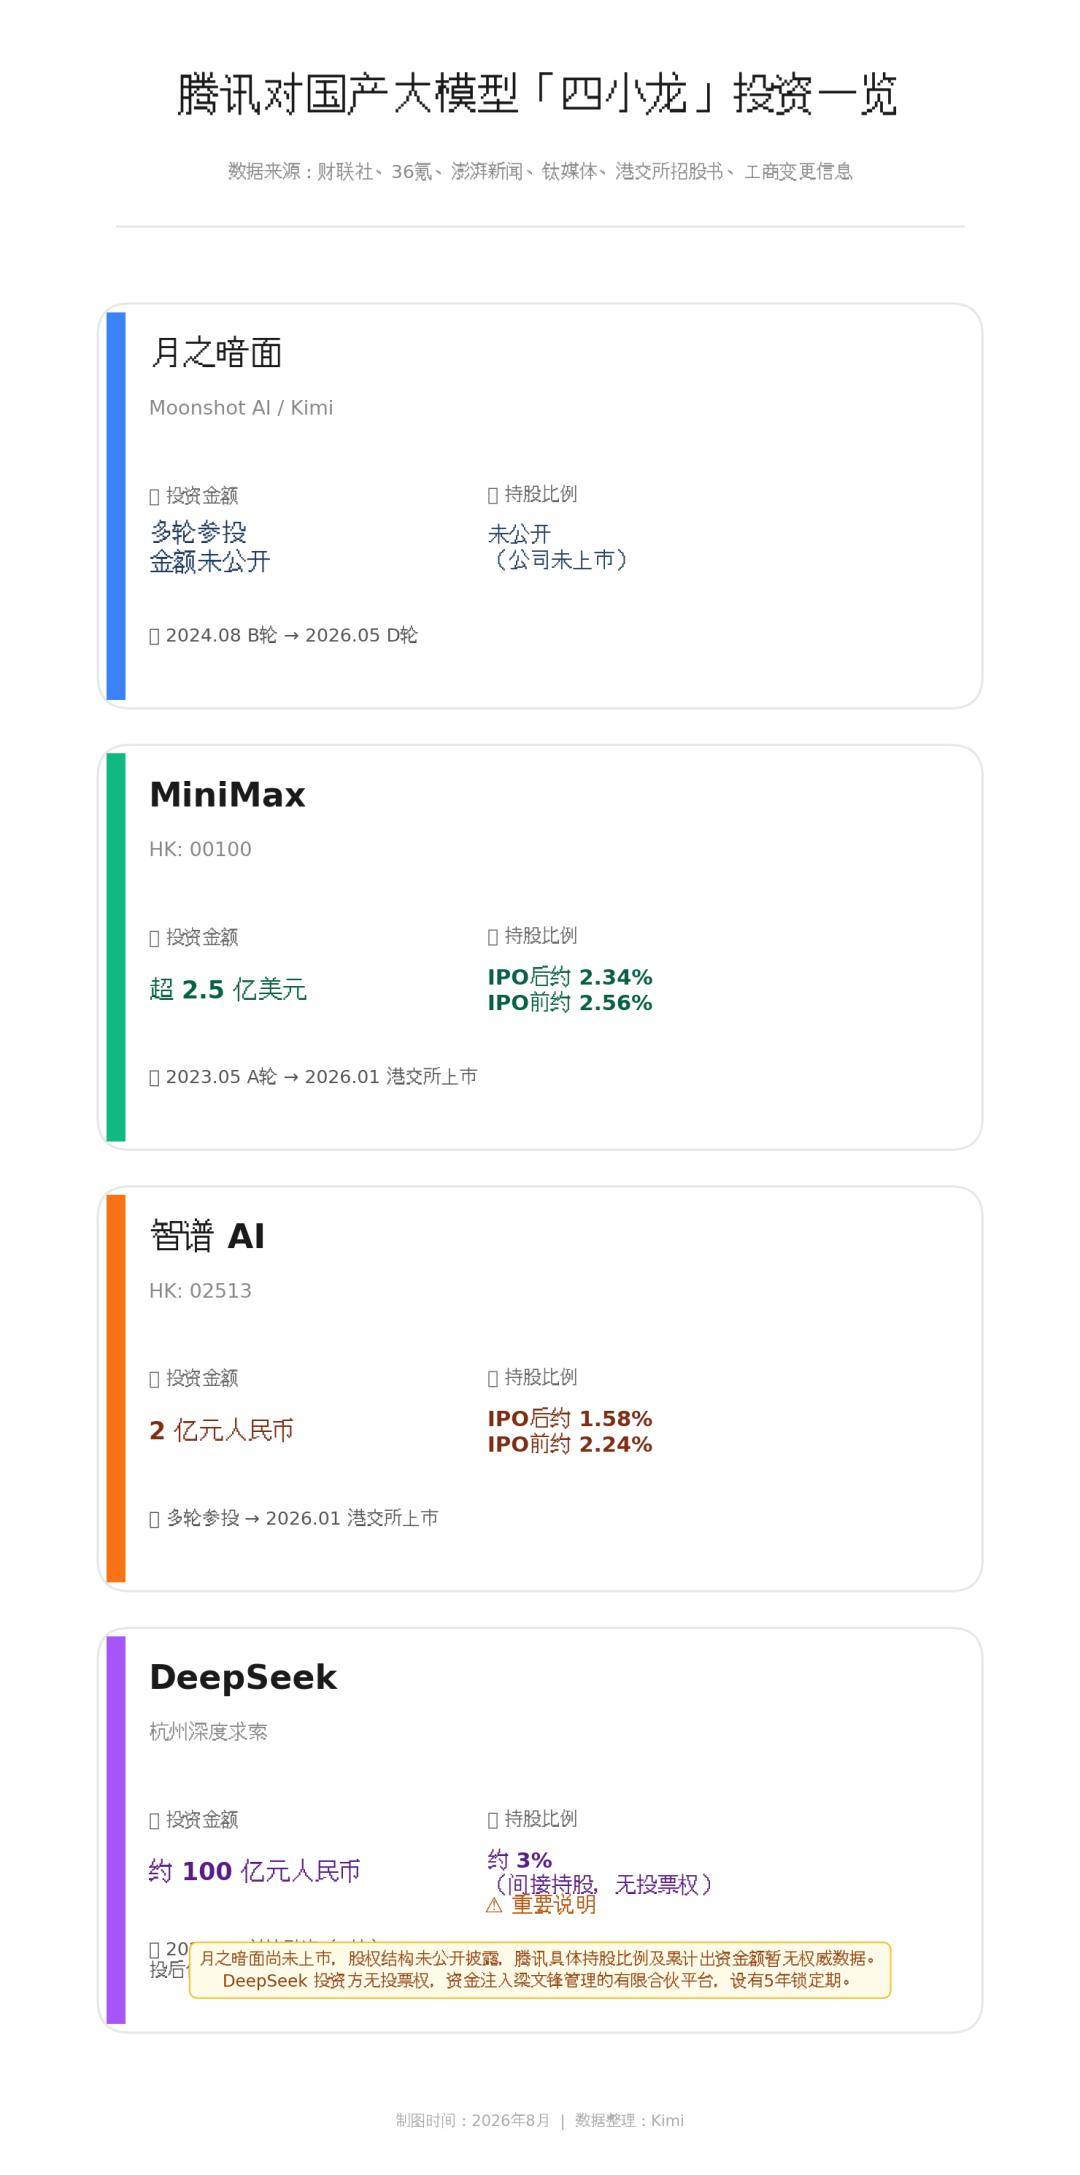This screenshot has width=1080, height=2175.
Task: Click the yellow 重要说明 note box
Action: point(540,1970)
